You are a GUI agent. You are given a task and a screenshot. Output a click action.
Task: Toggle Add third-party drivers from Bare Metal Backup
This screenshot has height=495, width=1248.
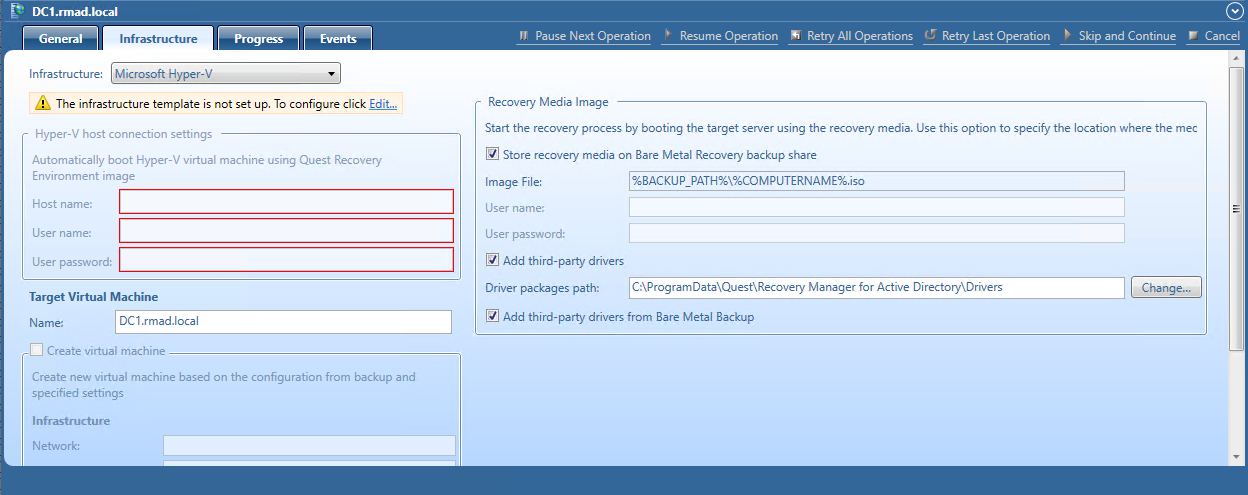(x=492, y=316)
